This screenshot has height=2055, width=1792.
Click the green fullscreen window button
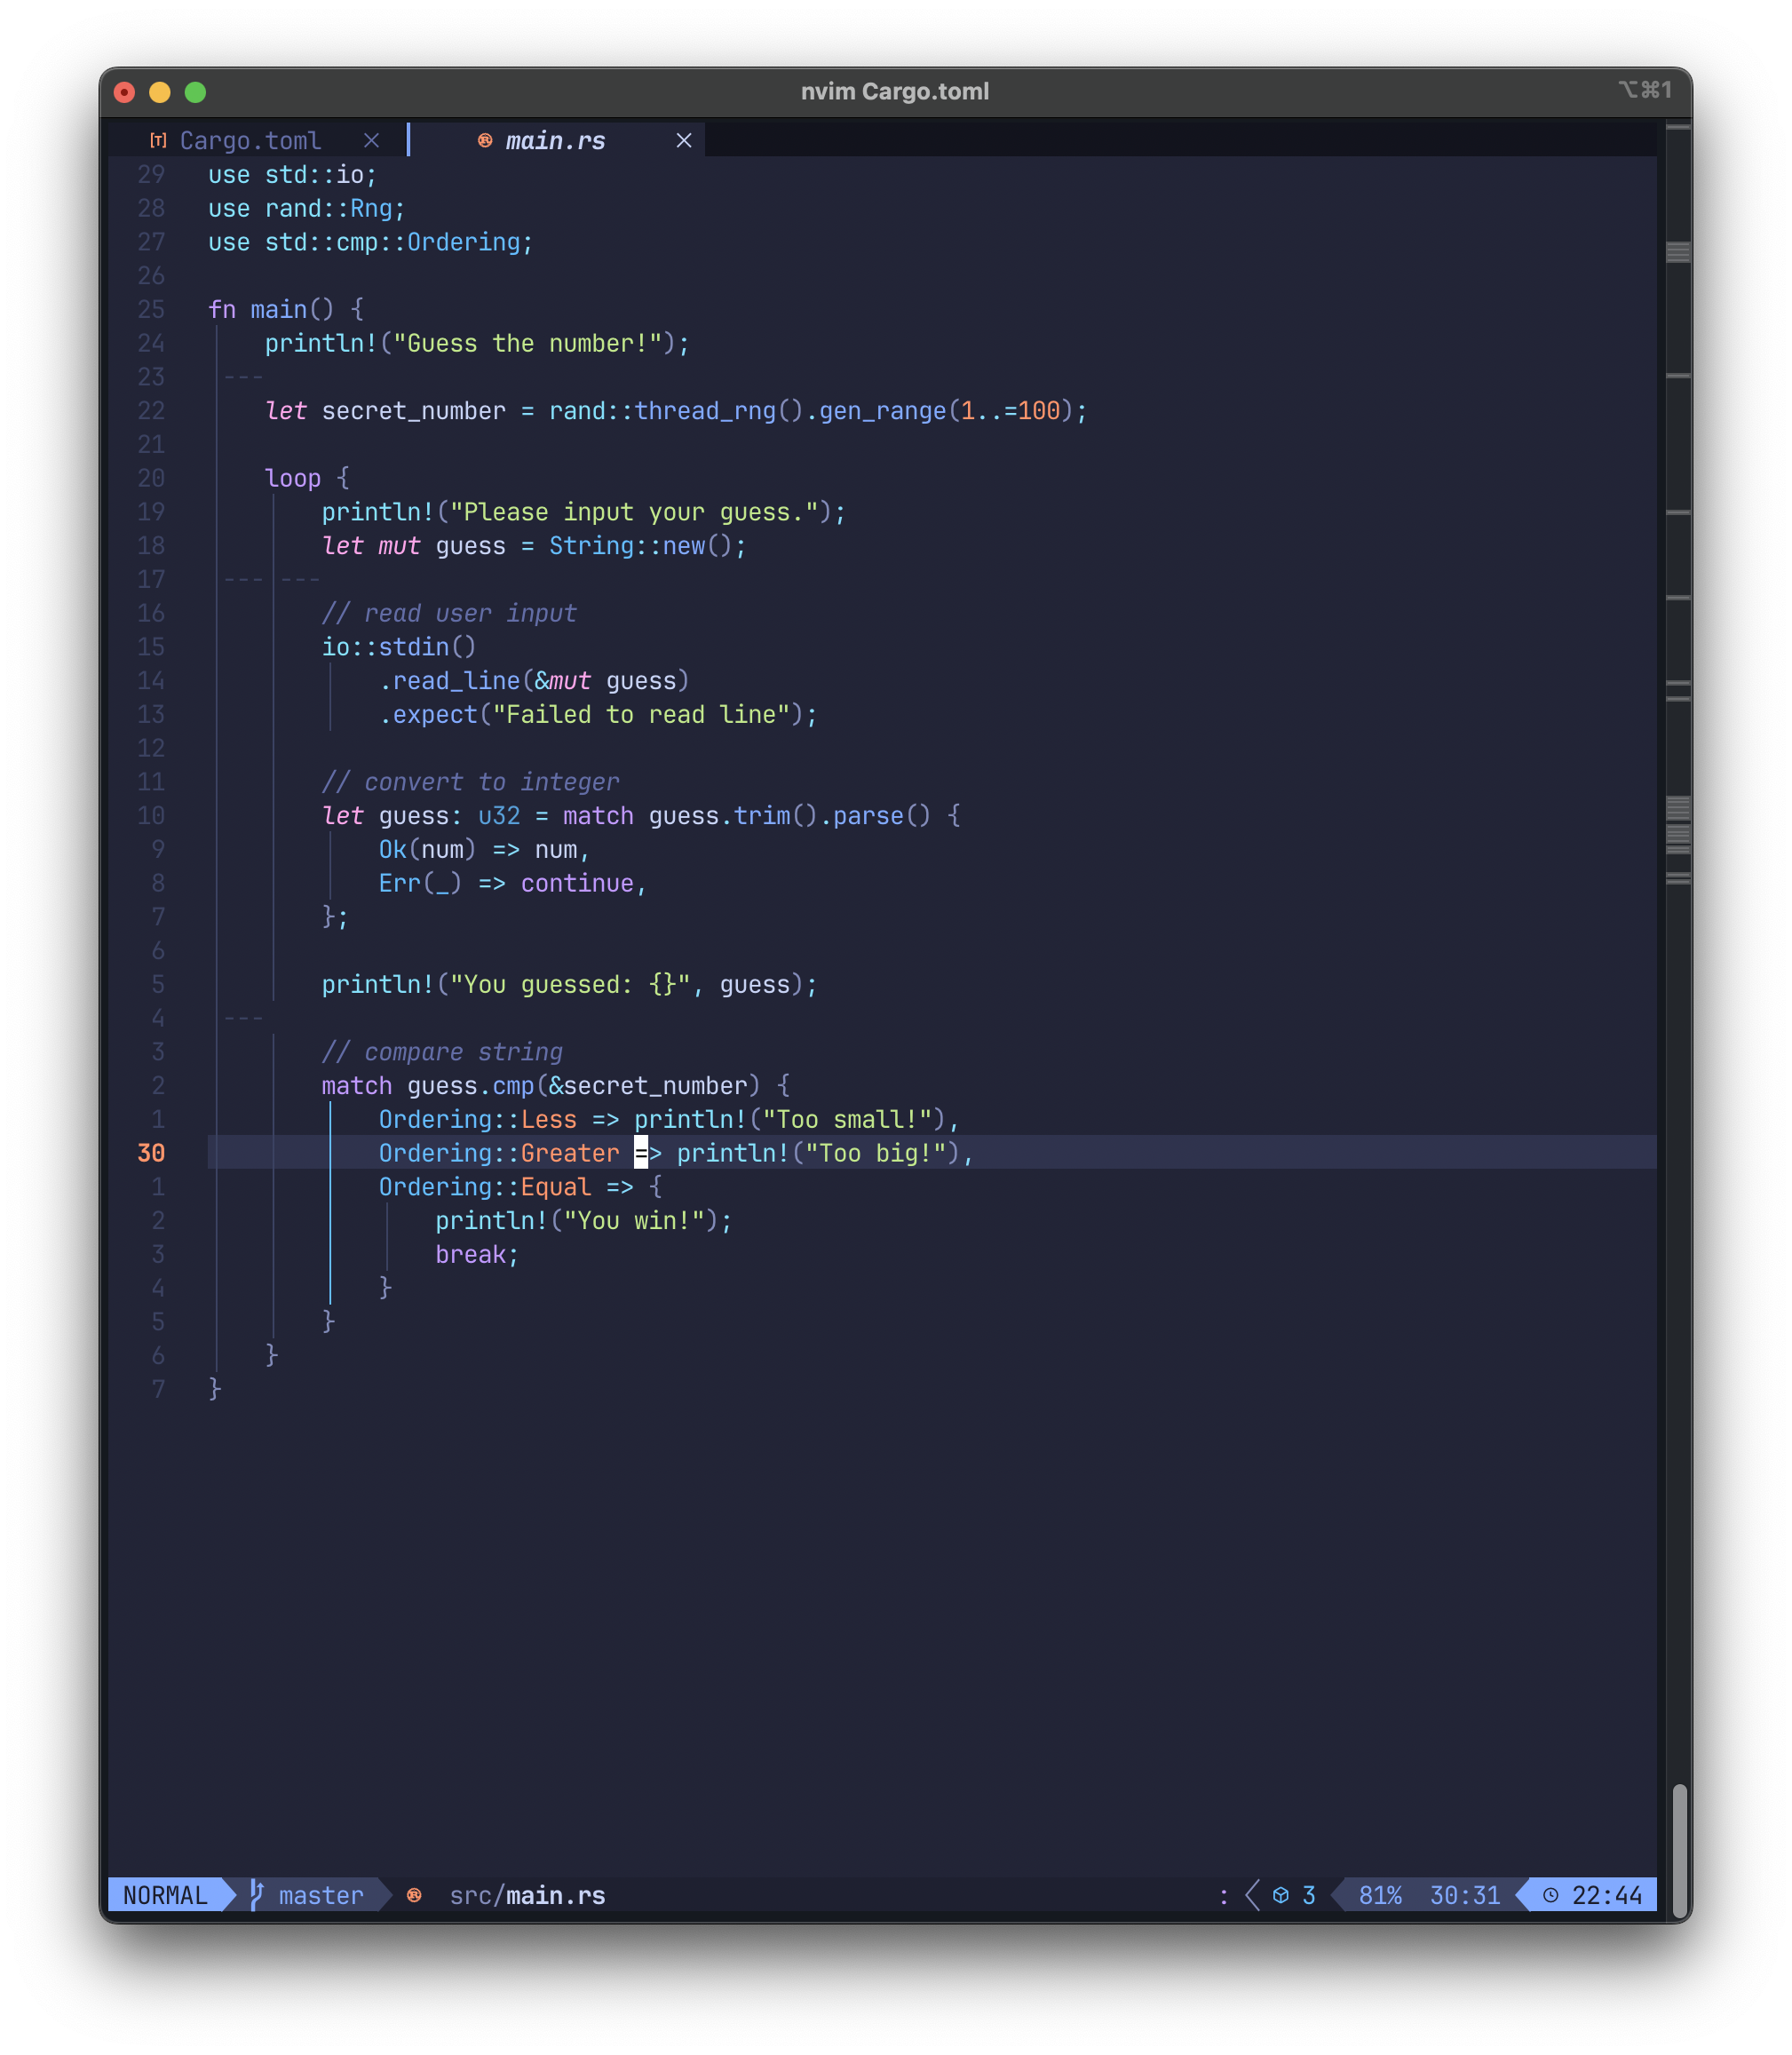(x=196, y=92)
